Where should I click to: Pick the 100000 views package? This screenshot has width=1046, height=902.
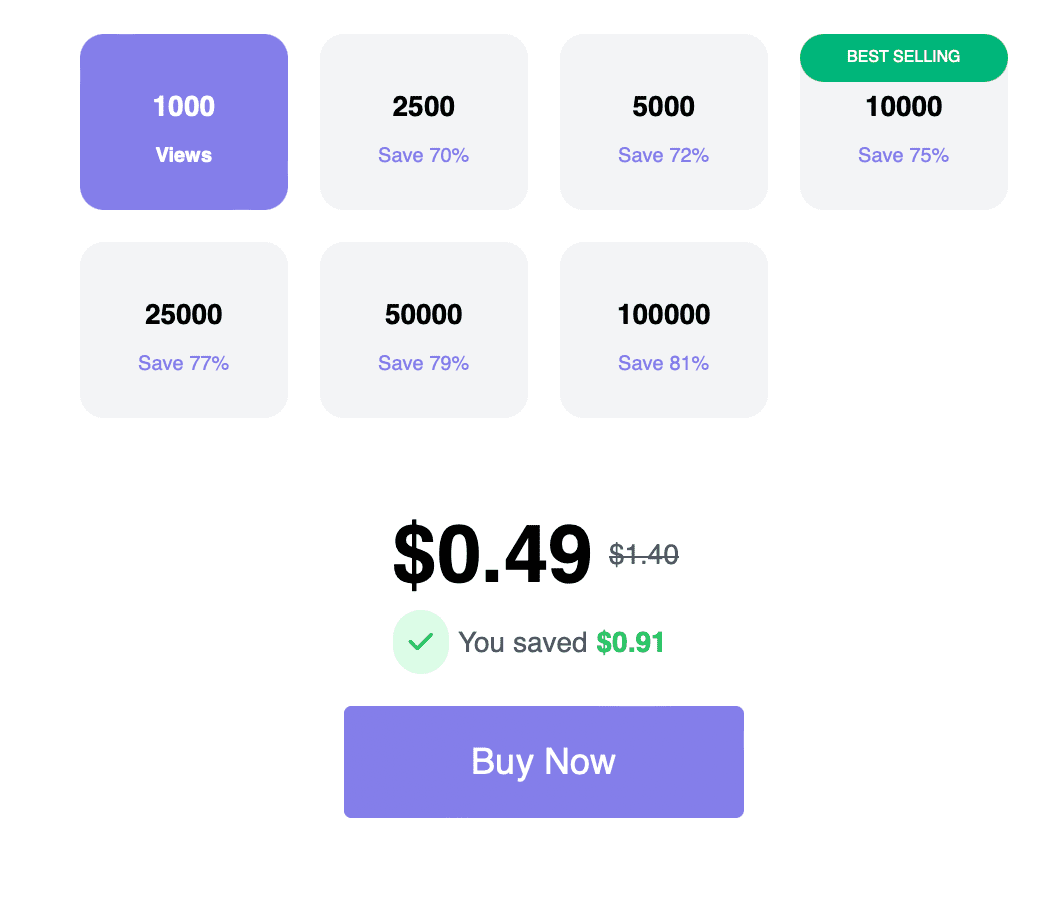pos(664,330)
